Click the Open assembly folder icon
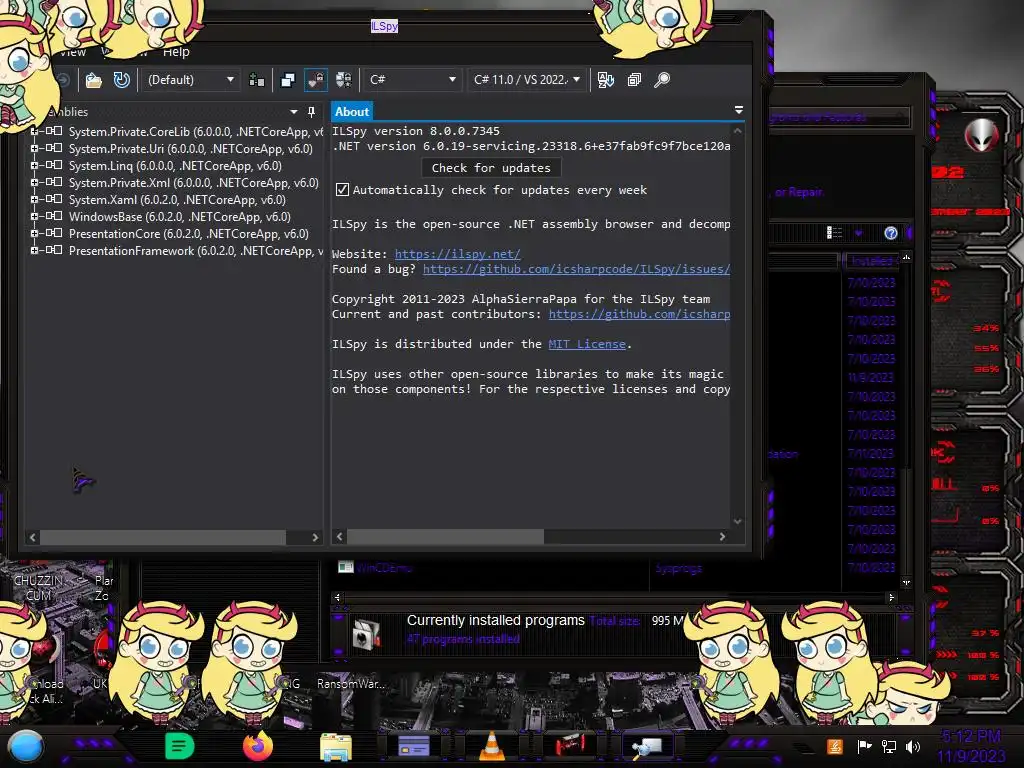Image resolution: width=1024 pixels, height=768 pixels. pos(93,80)
